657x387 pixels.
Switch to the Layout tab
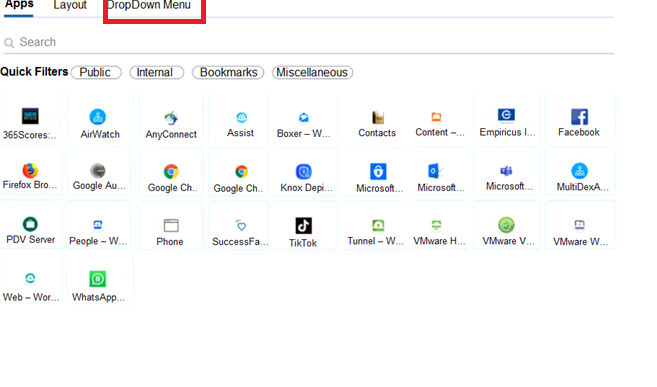pyautogui.click(x=70, y=5)
